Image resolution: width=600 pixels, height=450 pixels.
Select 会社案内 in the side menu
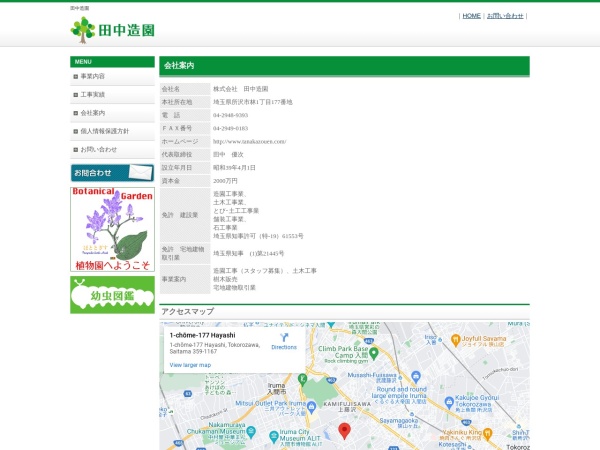(112, 113)
